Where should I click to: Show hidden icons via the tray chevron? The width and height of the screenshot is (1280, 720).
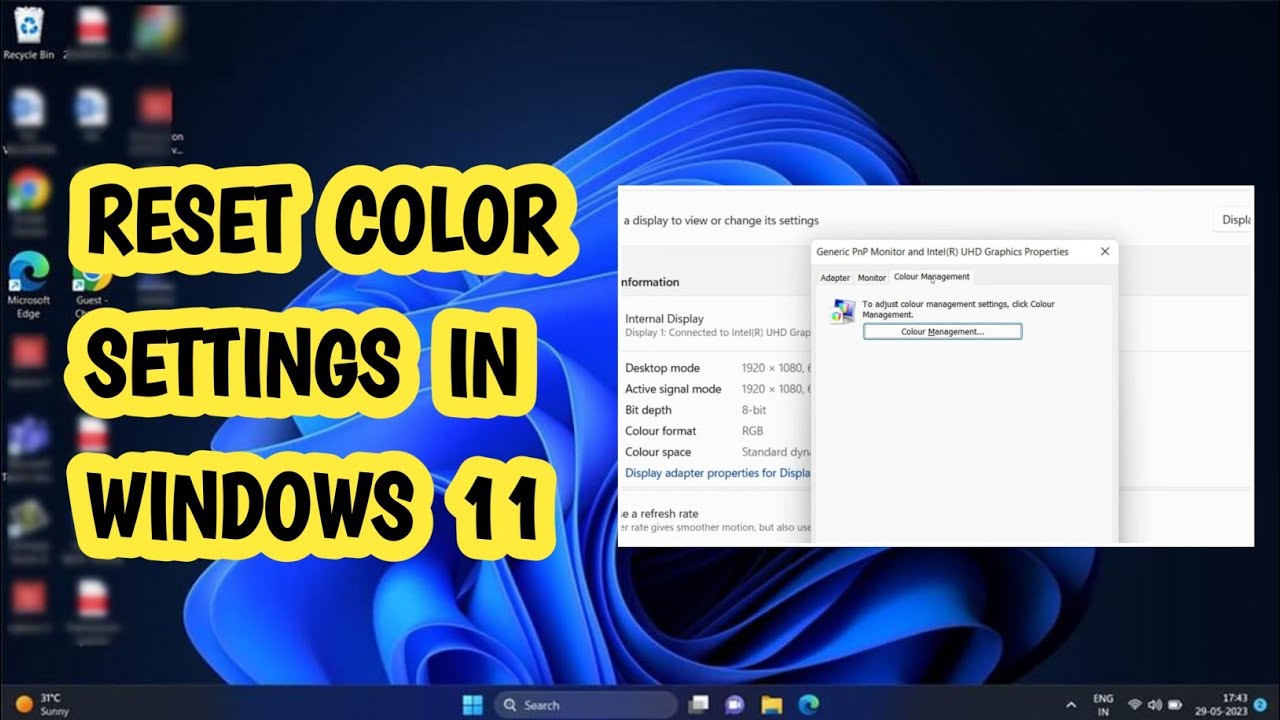point(1071,704)
